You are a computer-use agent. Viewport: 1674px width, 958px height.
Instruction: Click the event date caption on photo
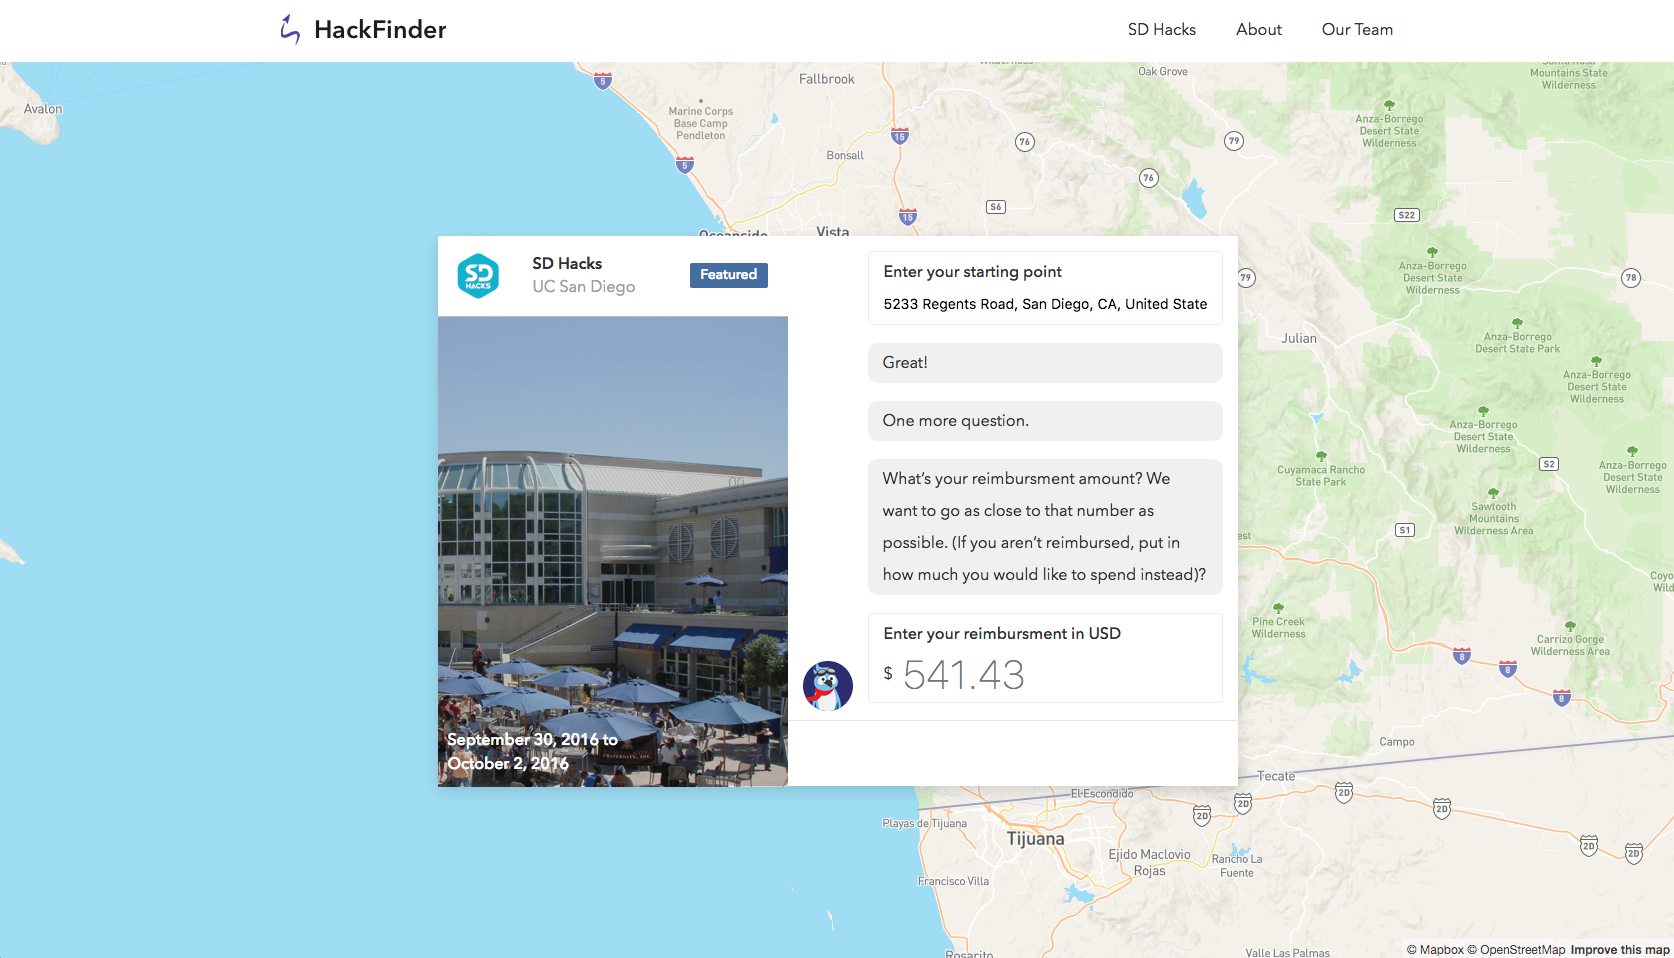532,751
